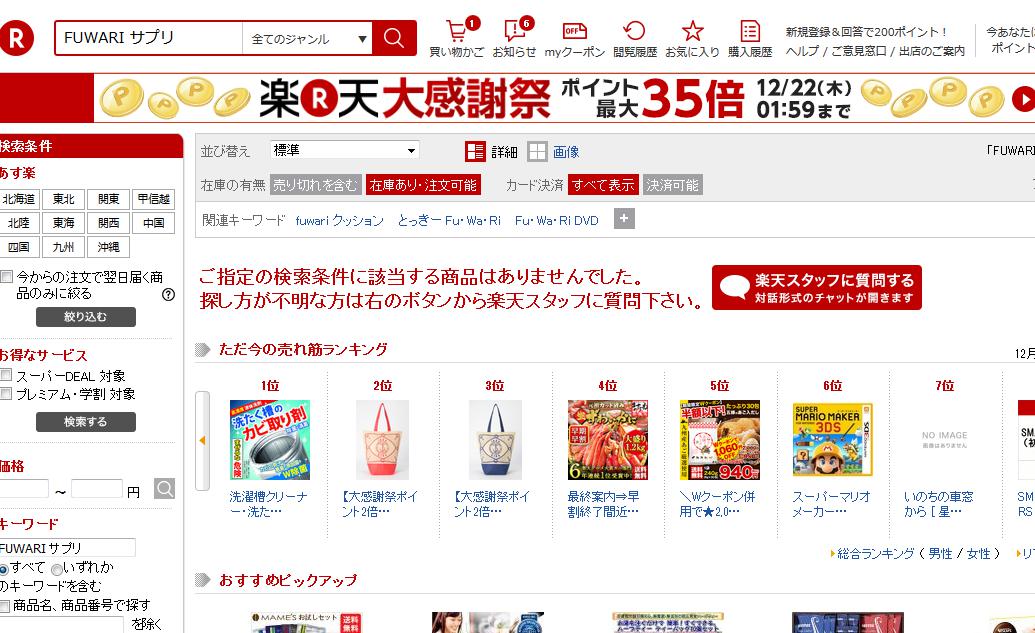Screen dimensions: 1035x633
Task: Open the 全てのジャンル genre dropdown
Action: (307, 38)
